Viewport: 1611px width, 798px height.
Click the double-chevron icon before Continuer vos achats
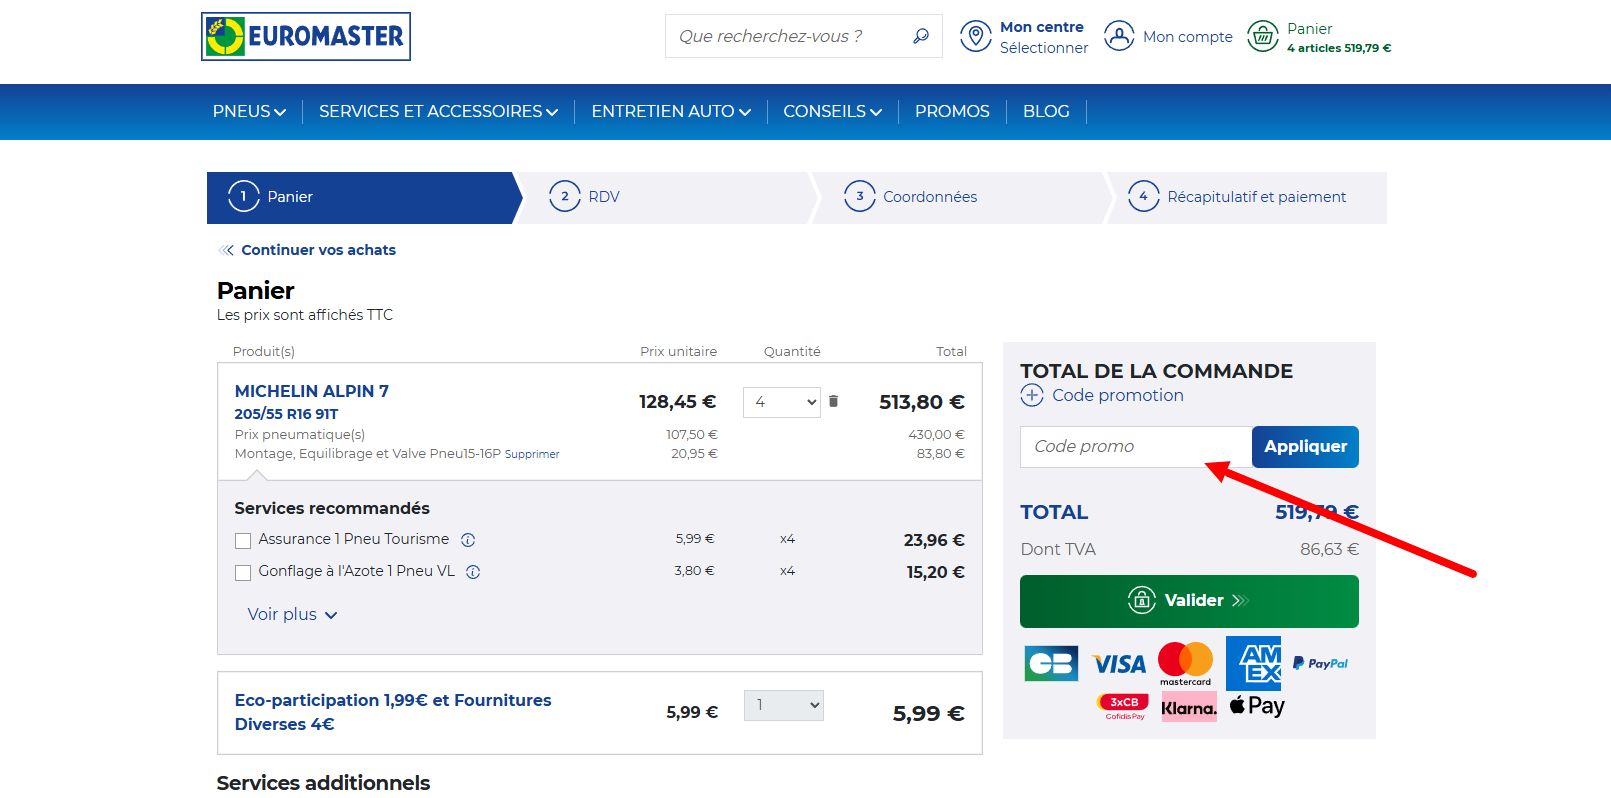tap(226, 250)
